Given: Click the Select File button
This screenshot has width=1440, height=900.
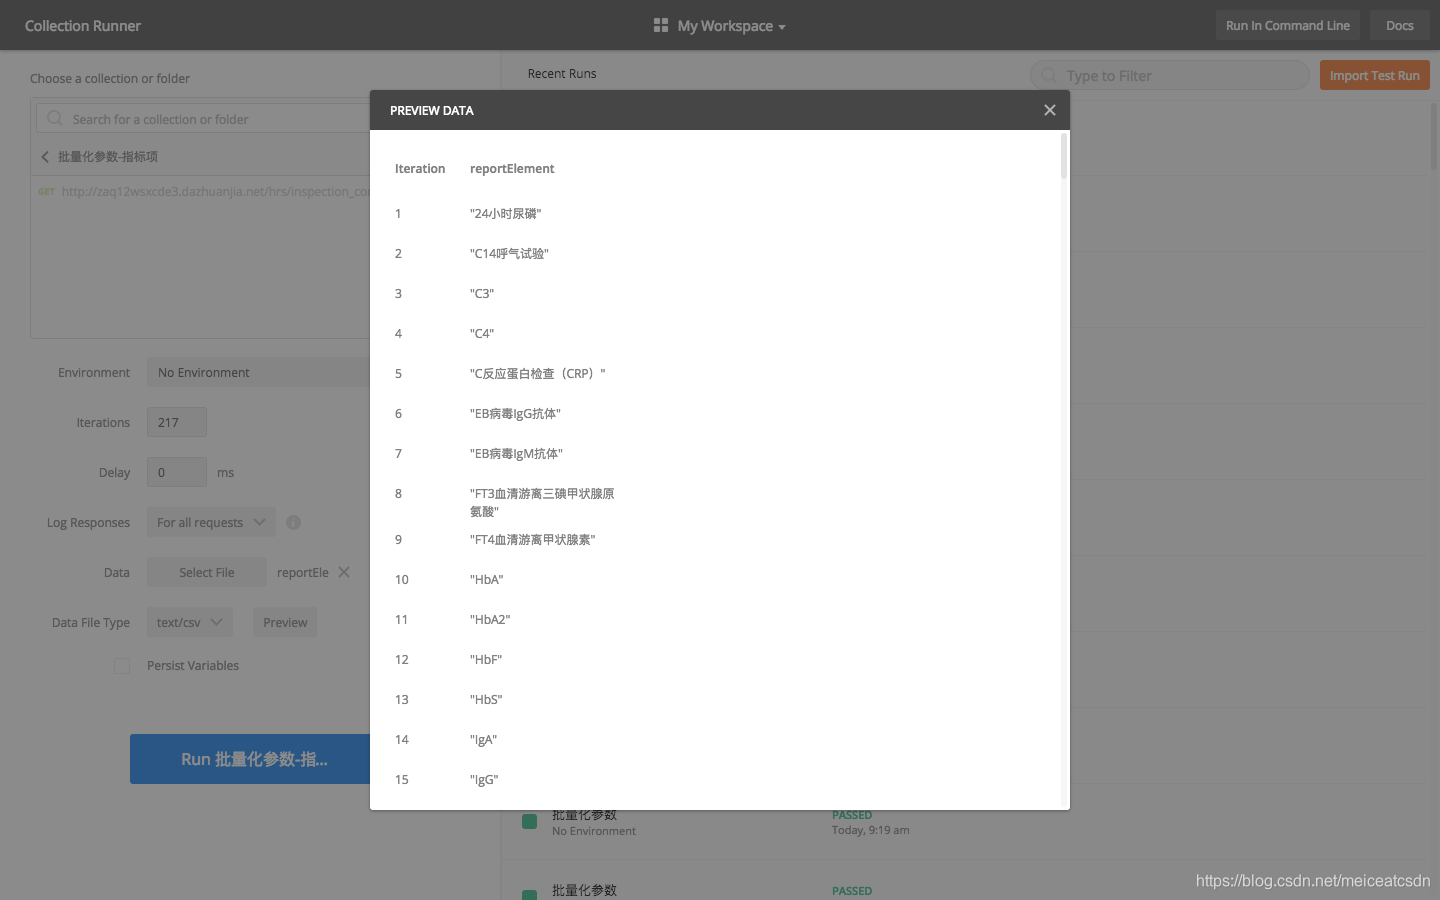Looking at the screenshot, I should pyautogui.click(x=207, y=572).
